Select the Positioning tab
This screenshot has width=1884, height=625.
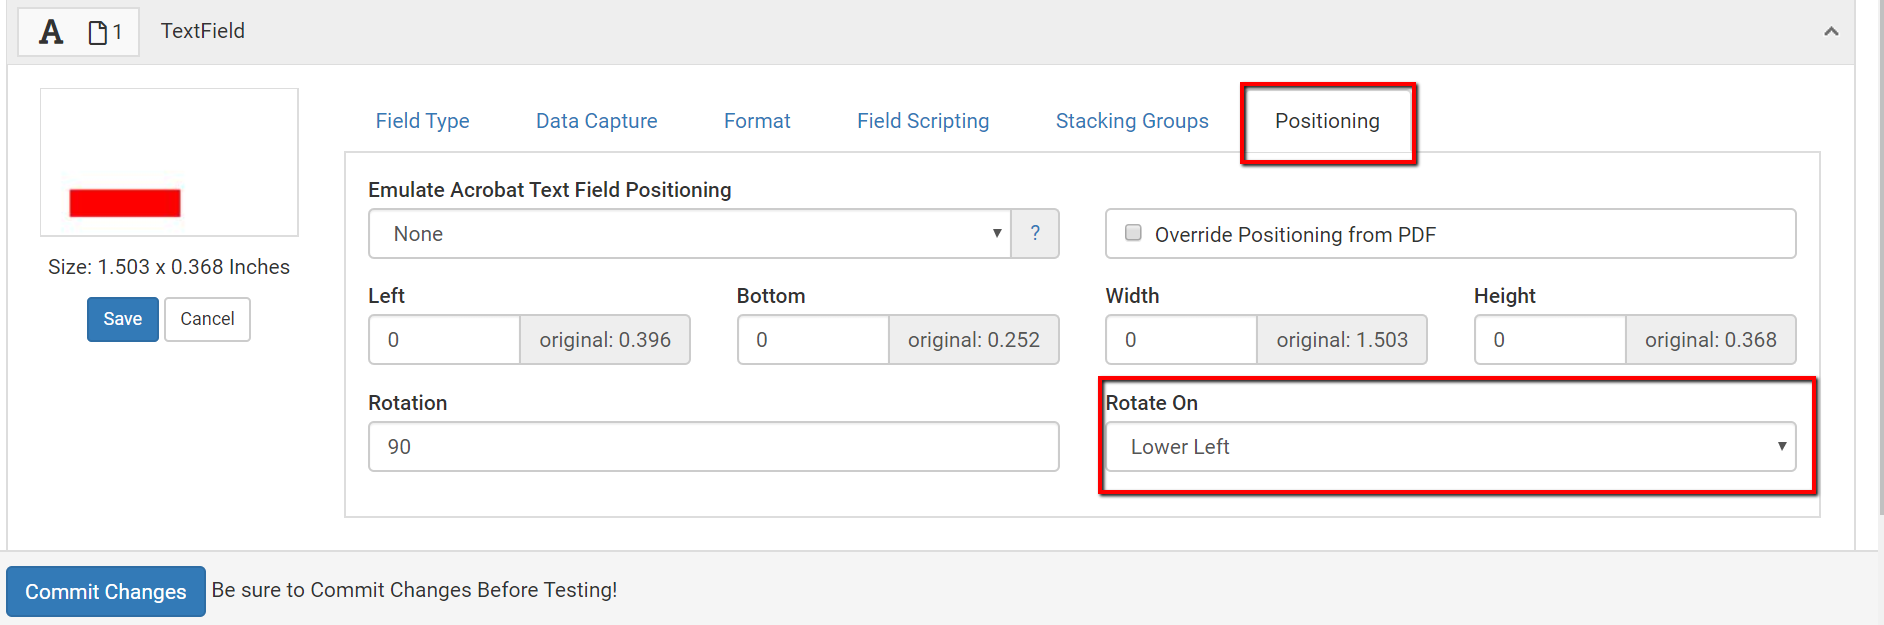point(1327,121)
